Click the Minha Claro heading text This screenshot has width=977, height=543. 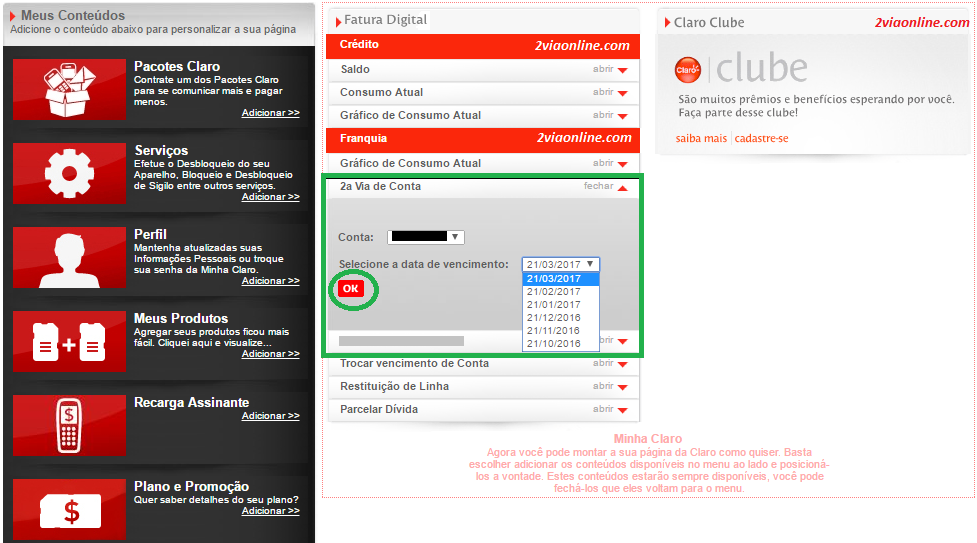pyautogui.click(x=648, y=439)
